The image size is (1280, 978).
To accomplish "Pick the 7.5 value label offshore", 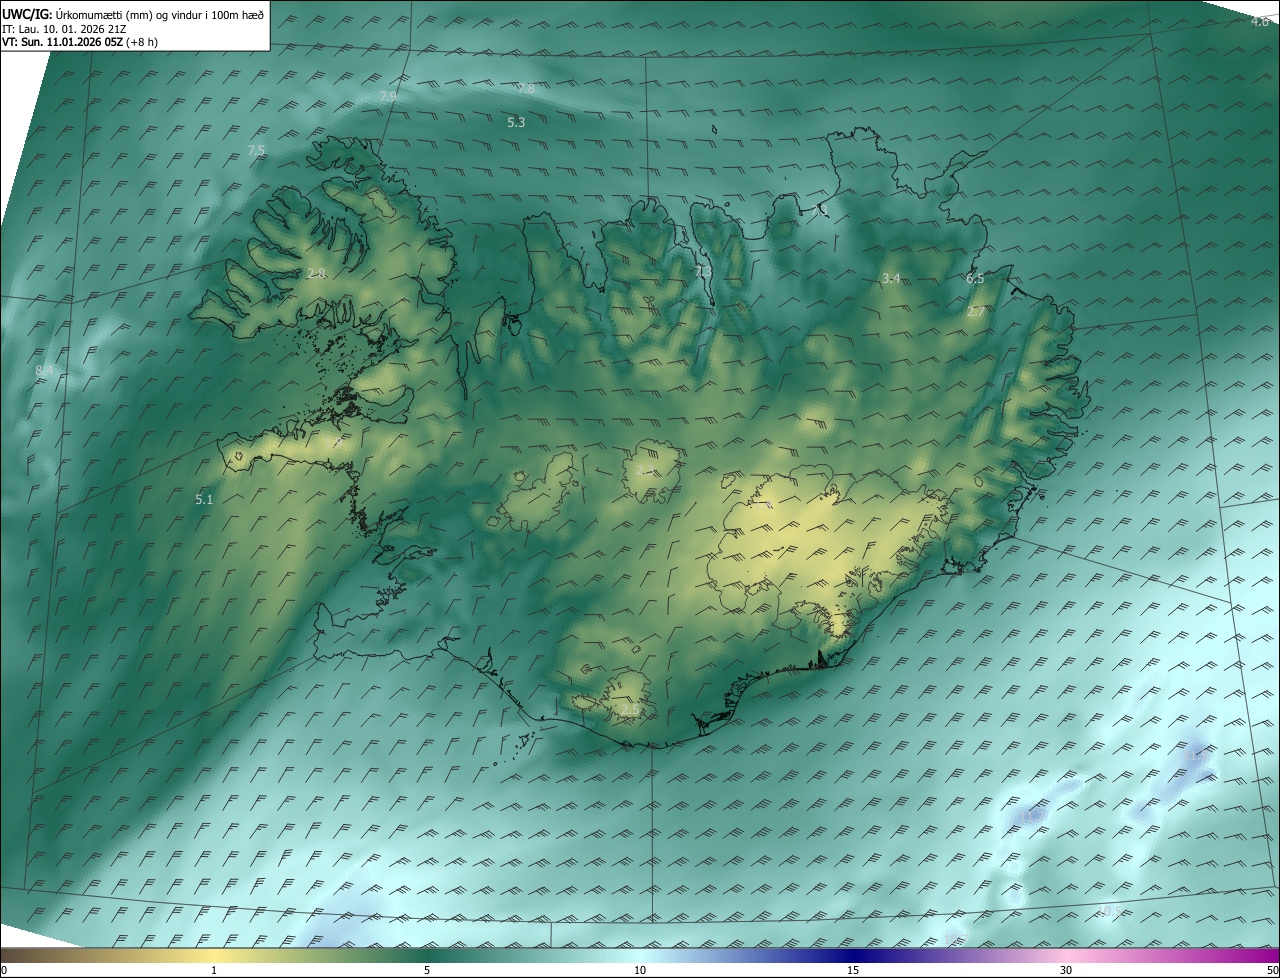I will click(256, 150).
